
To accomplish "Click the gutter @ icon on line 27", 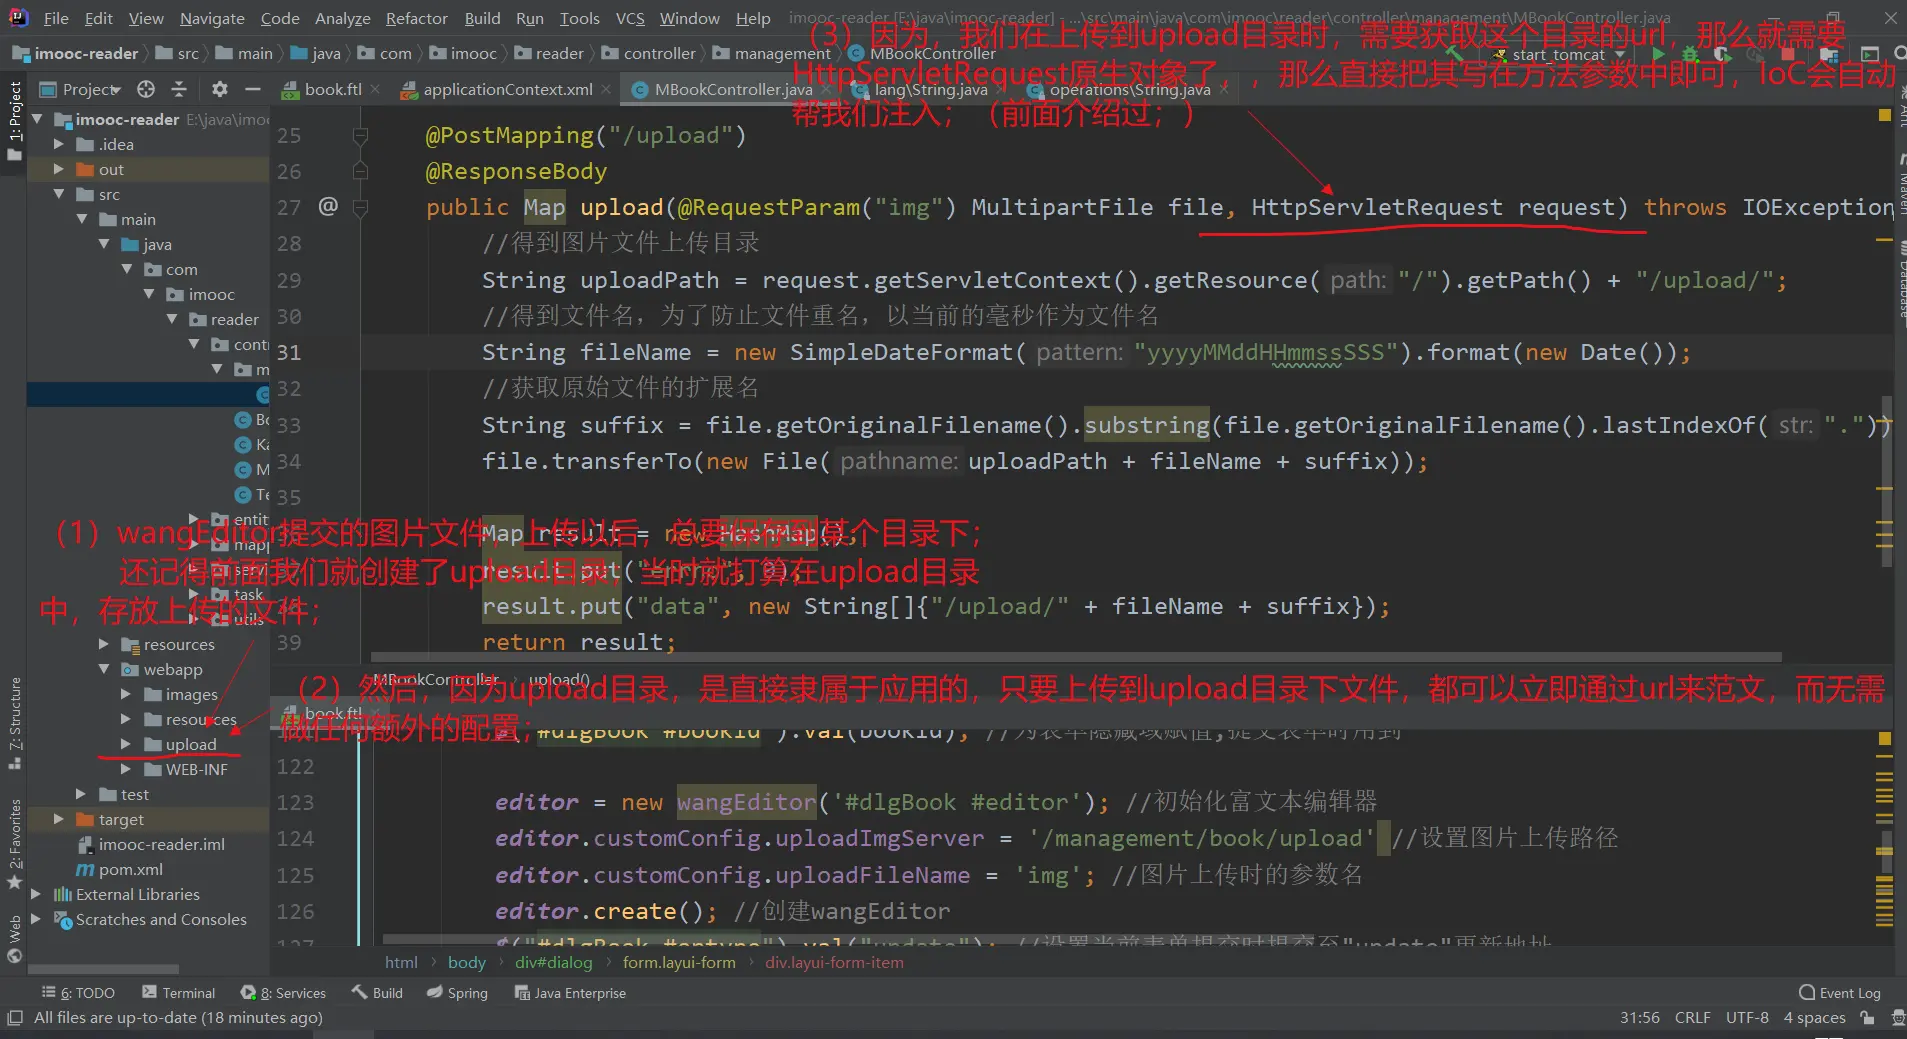I will pos(328,206).
